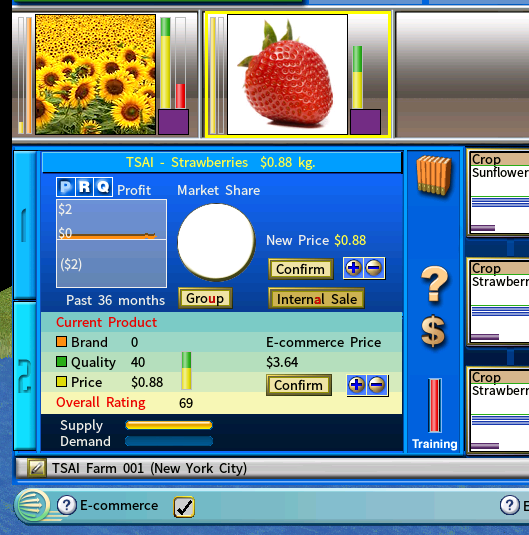Click the yellow Supply bar
The height and width of the screenshot is (535, 529).
coord(169,425)
